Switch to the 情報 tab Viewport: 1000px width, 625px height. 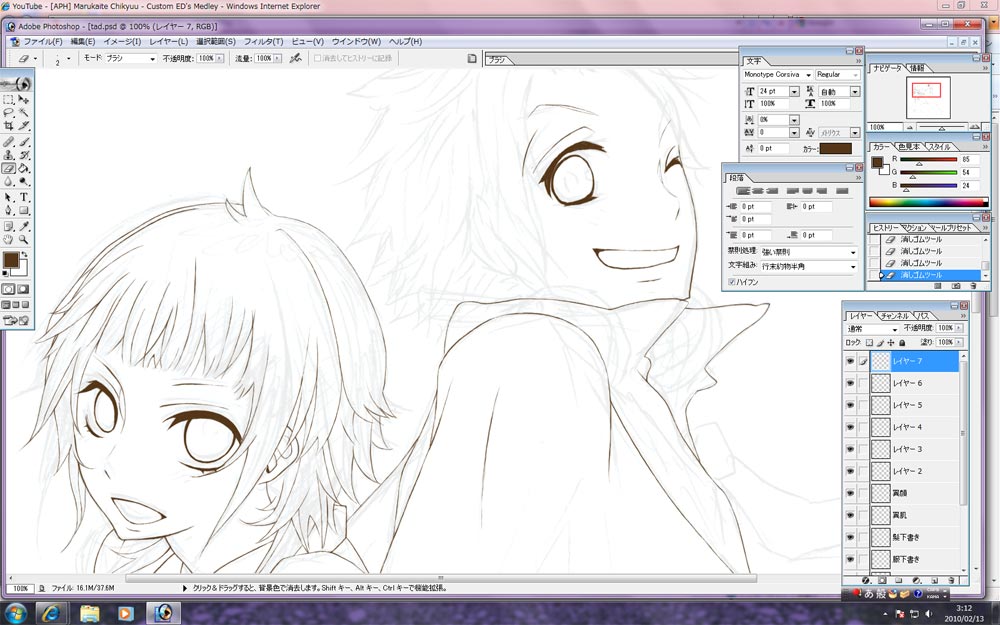click(x=916, y=68)
